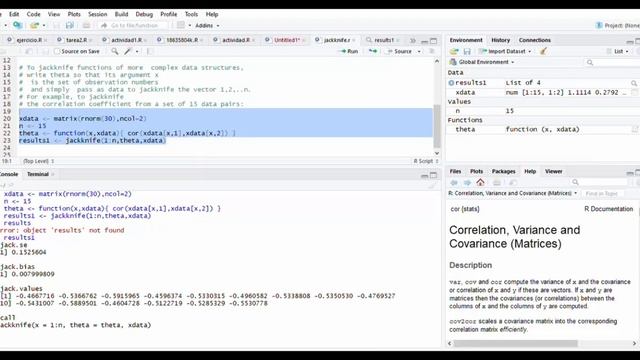The image size is (640, 360).
Task: Run the selected lines with Run button
Action: [349, 51]
